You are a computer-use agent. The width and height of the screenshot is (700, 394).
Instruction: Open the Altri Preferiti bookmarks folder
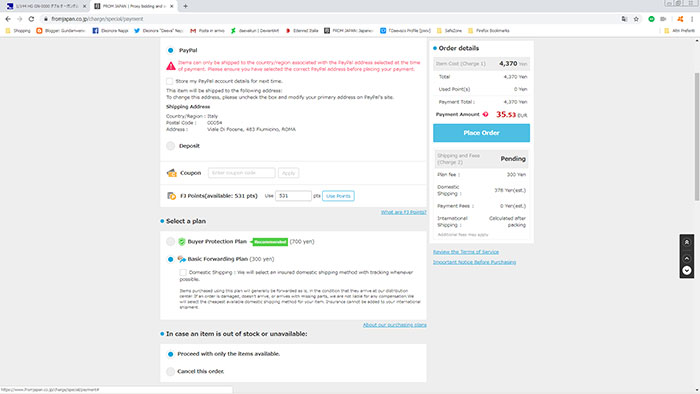[679, 31]
